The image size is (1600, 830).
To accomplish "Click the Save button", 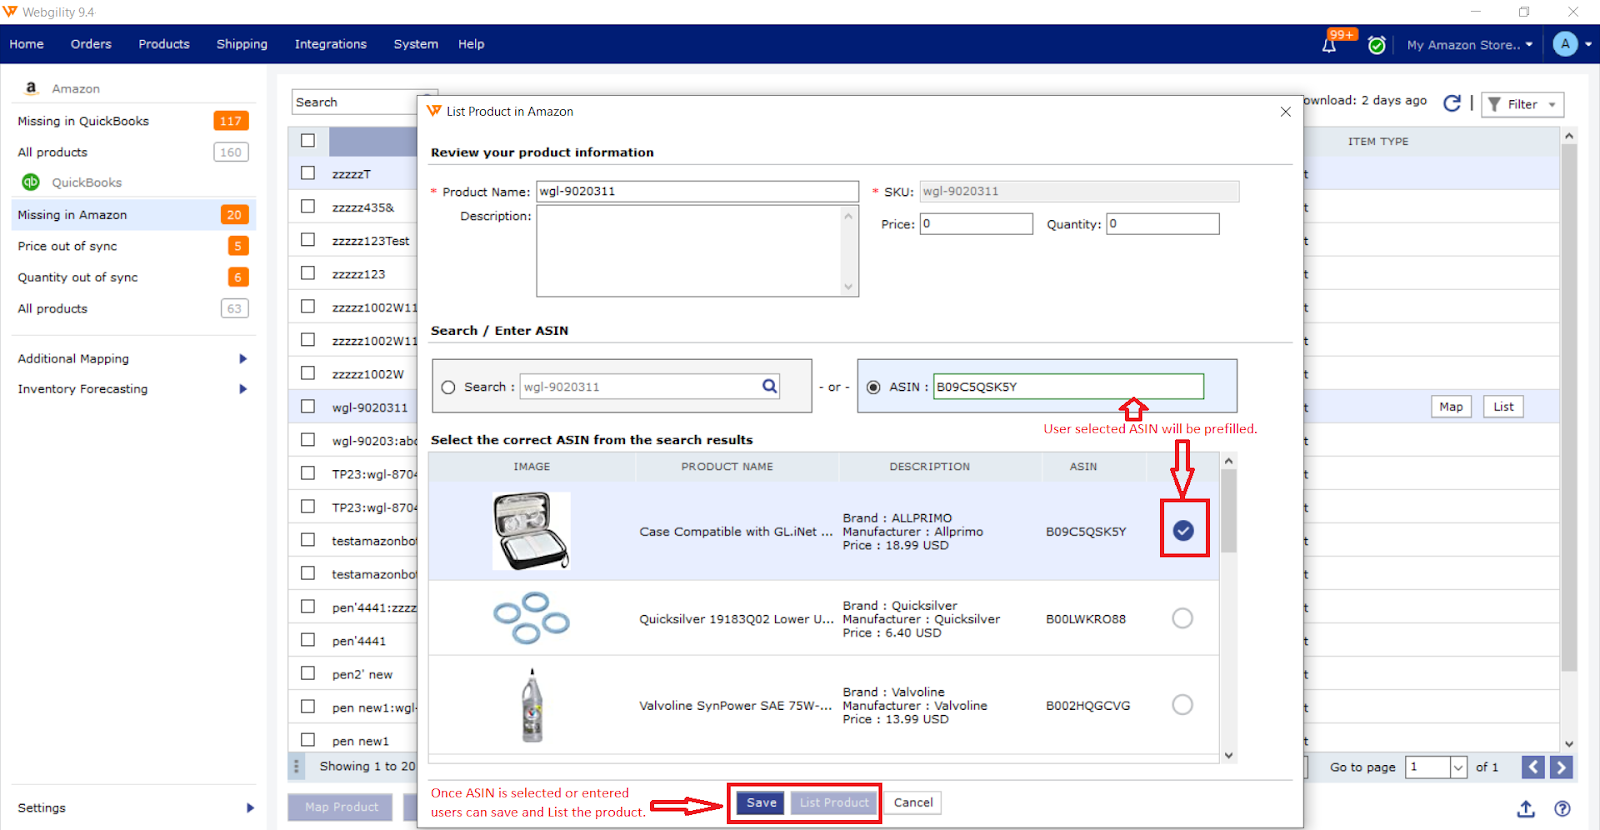I will pyautogui.click(x=761, y=803).
